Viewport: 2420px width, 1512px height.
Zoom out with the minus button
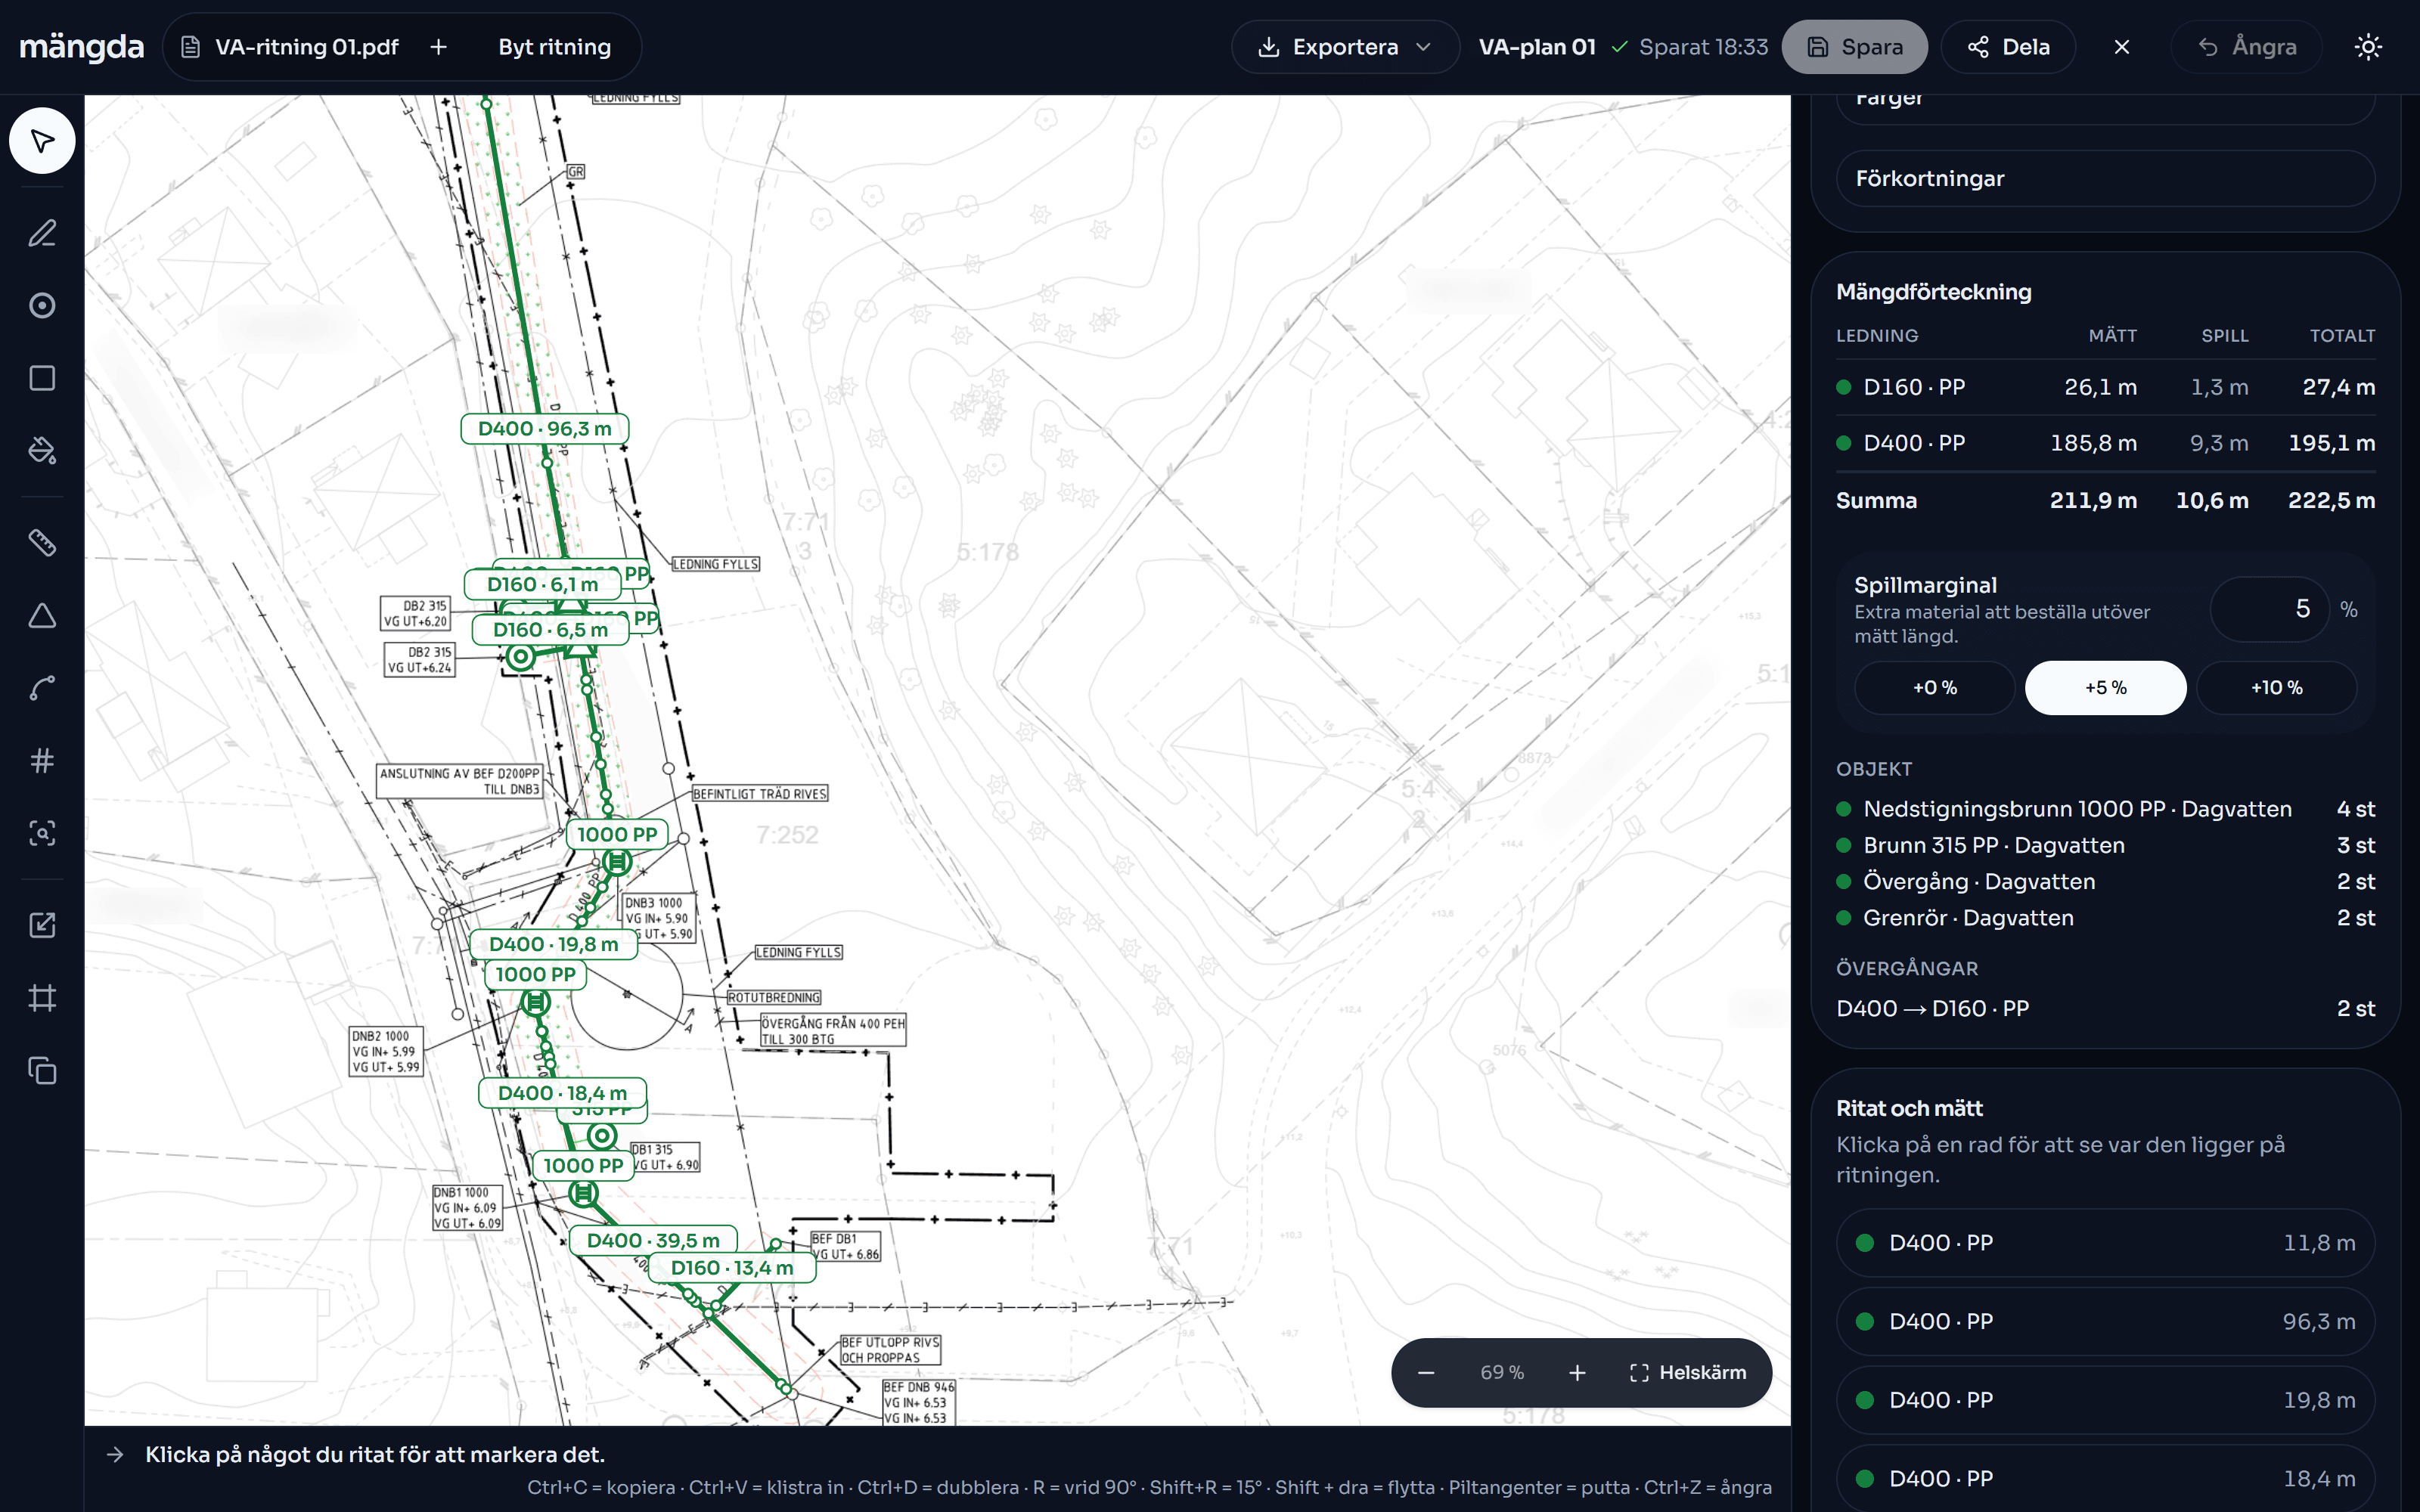click(1427, 1373)
